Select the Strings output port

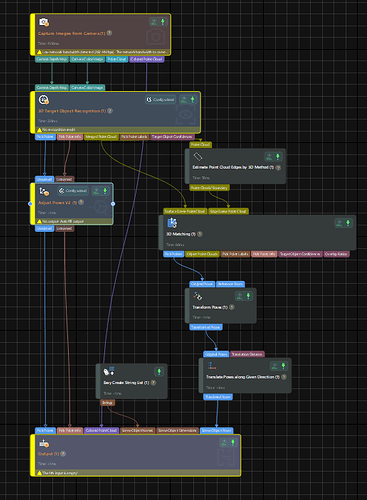click(x=107, y=403)
